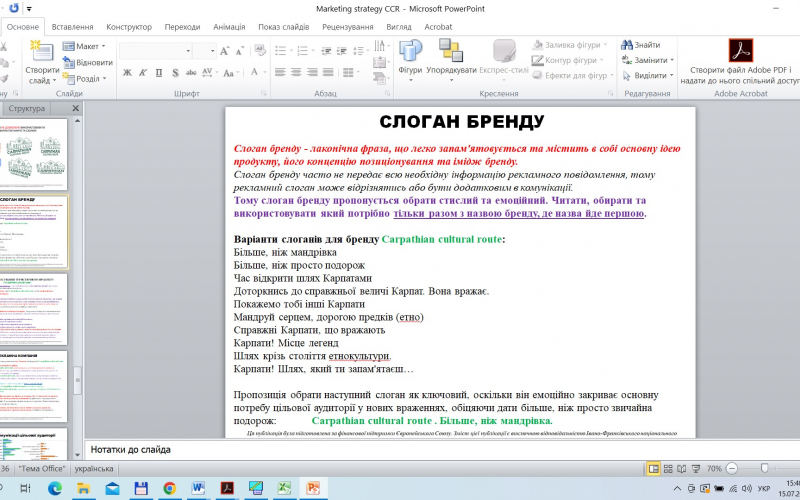Open Word from the taskbar
The height and width of the screenshot is (500, 800).
pos(198,488)
